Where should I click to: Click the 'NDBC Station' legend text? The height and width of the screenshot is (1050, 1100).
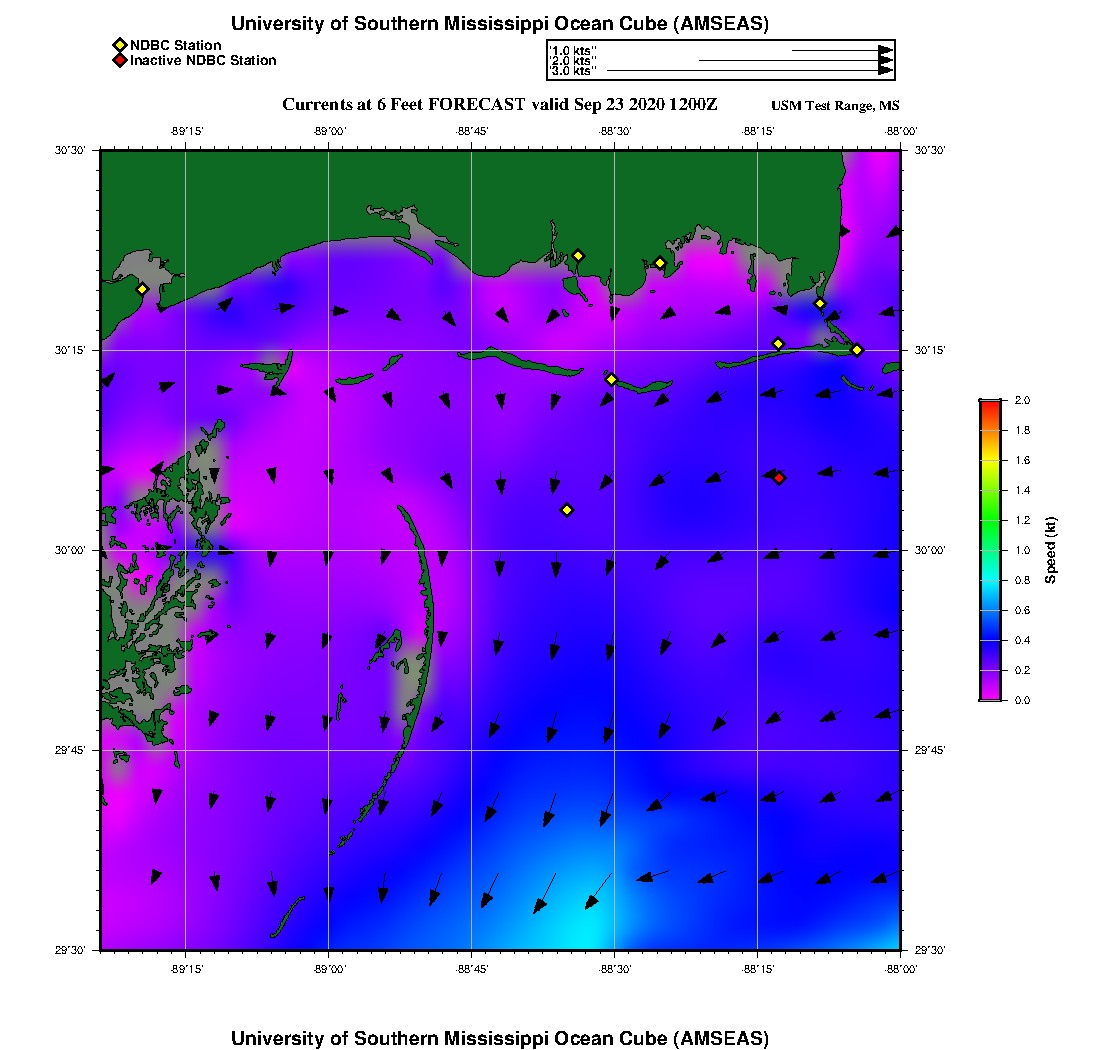tap(175, 45)
